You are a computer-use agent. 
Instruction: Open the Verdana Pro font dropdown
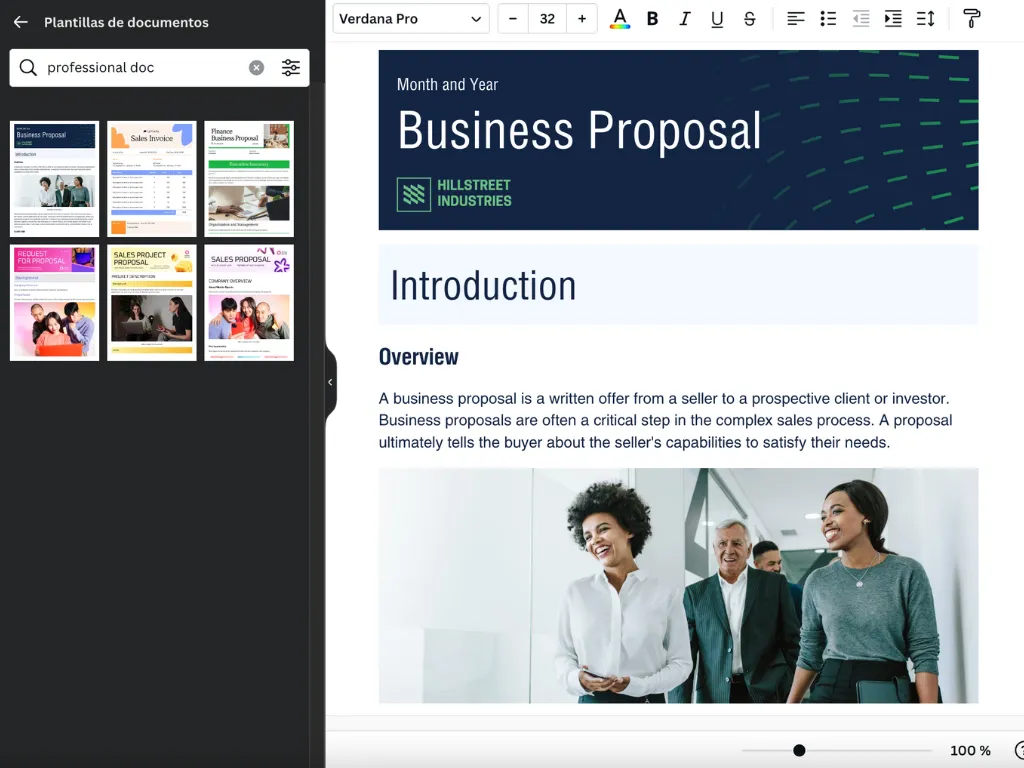(411, 19)
